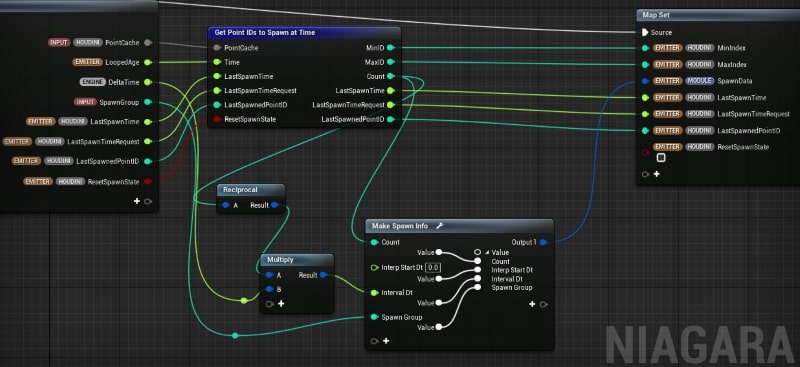Select the Get Point IDs to Spawn at Time title

[x=264, y=32]
